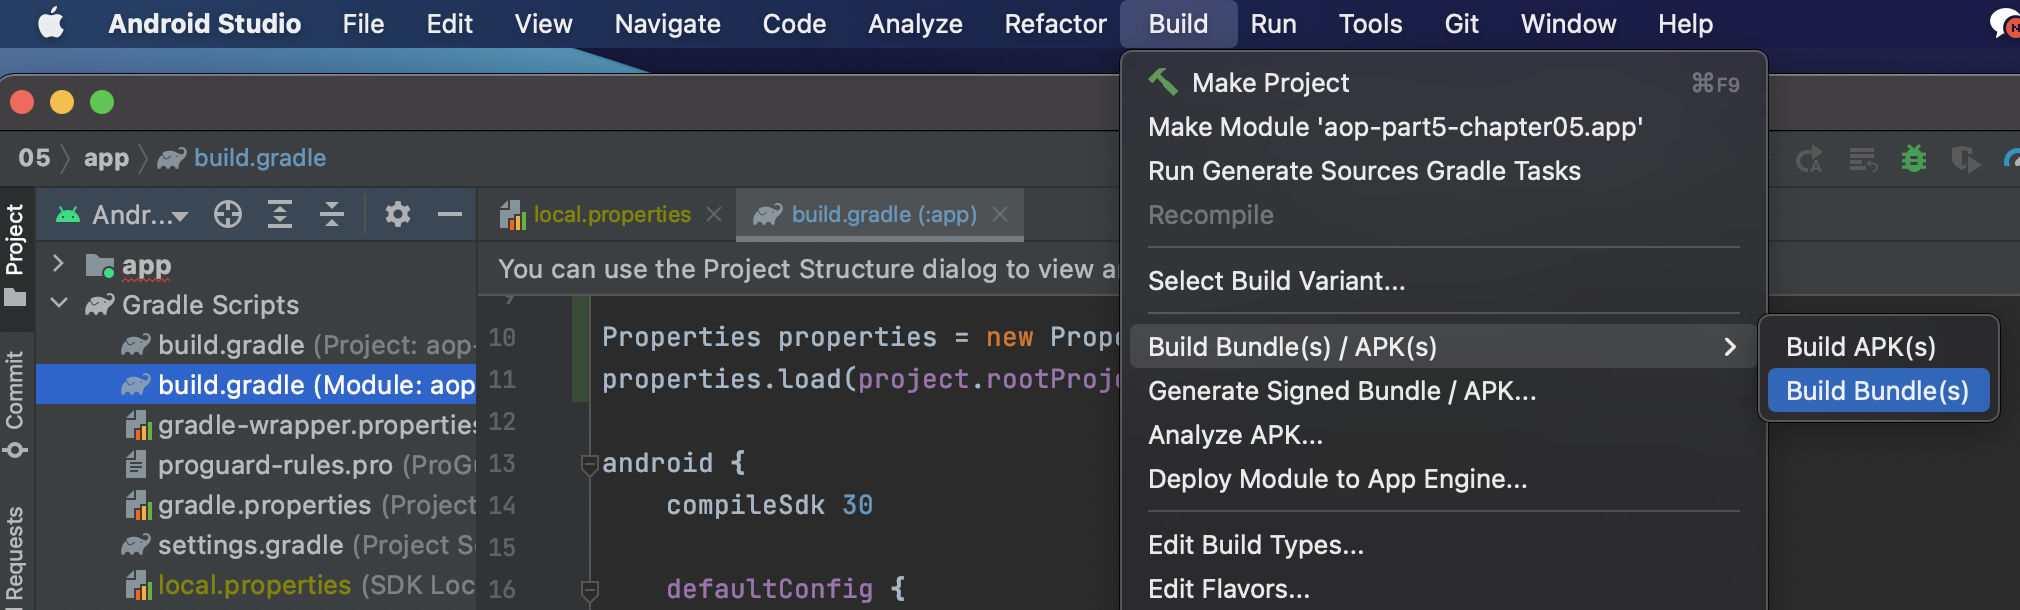This screenshot has height=610, width=2020.
Task: Open the Code menu
Action: click(794, 23)
